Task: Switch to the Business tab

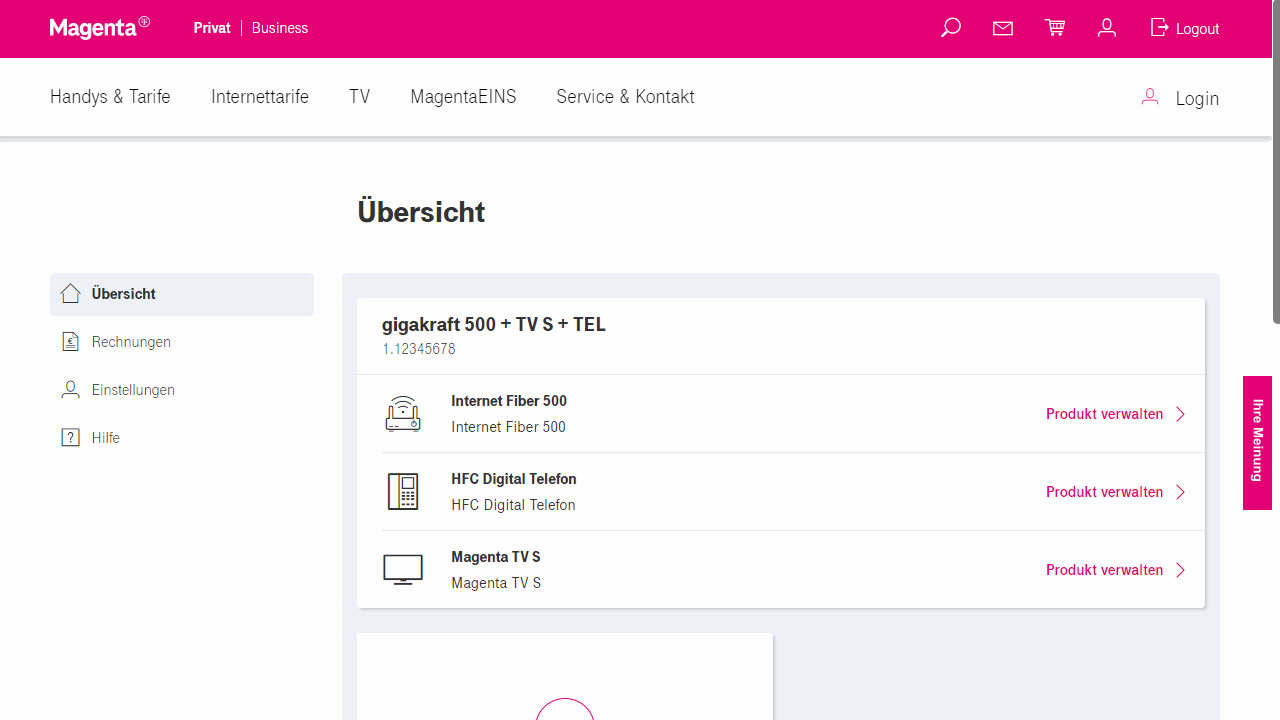Action: 279,28
